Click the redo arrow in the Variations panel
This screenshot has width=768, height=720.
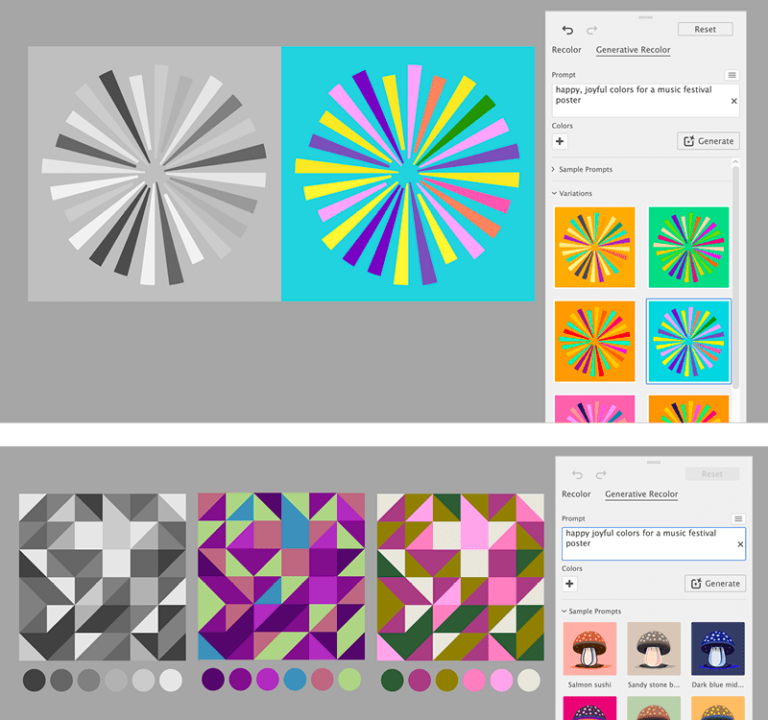pyautogui.click(x=592, y=30)
